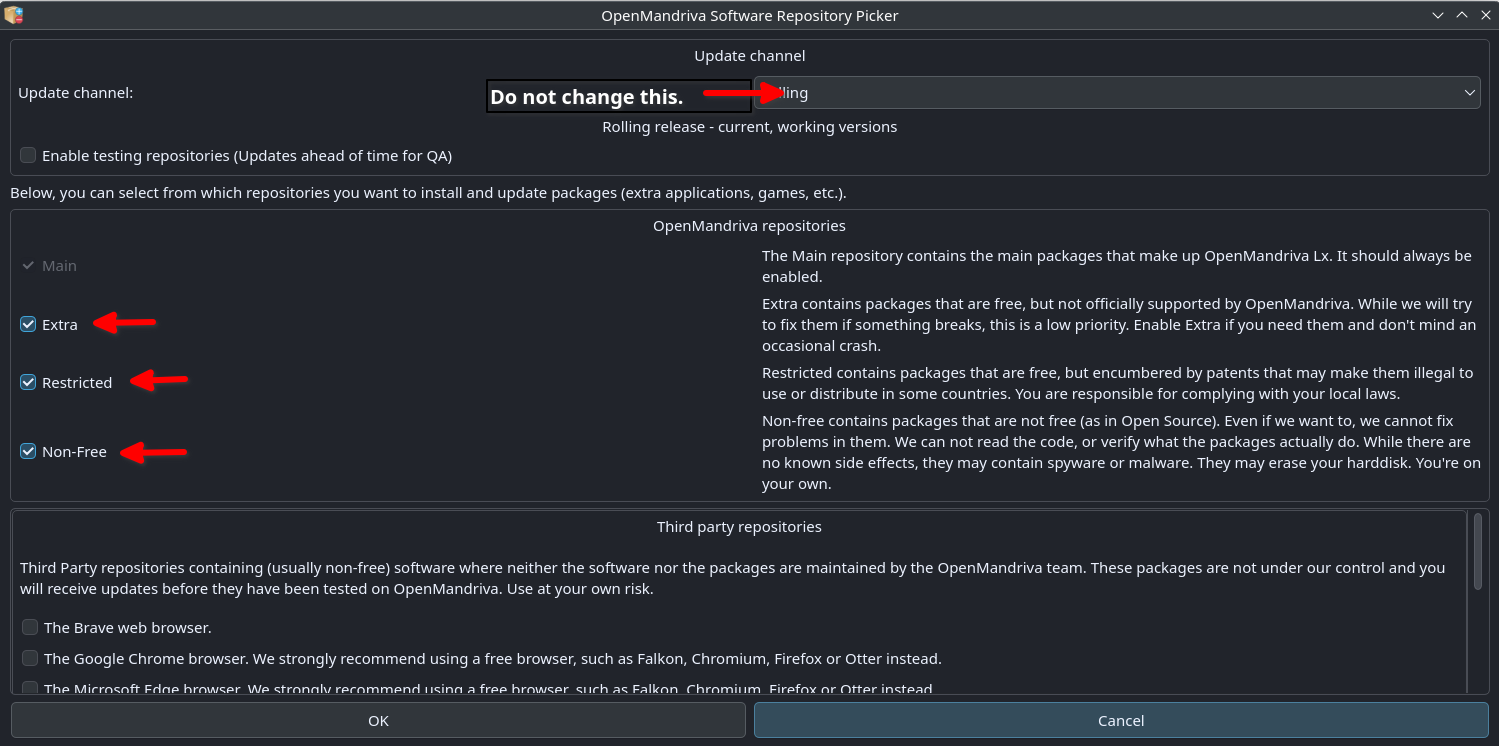This screenshot has height=746, width=1499.
Task: Toggle the Main repository checkbox
Action: (x=28, y=266)
